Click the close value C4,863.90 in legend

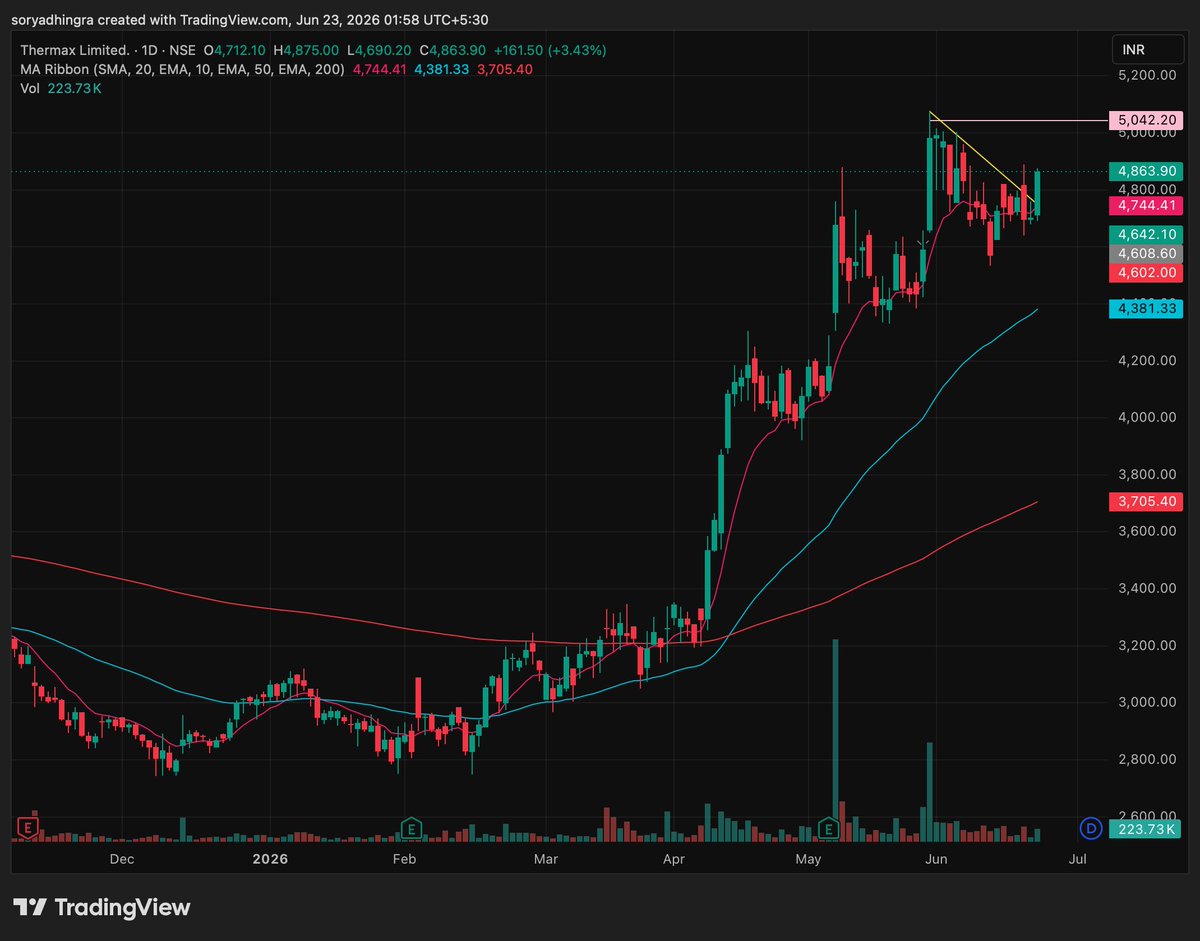(453, 50)
